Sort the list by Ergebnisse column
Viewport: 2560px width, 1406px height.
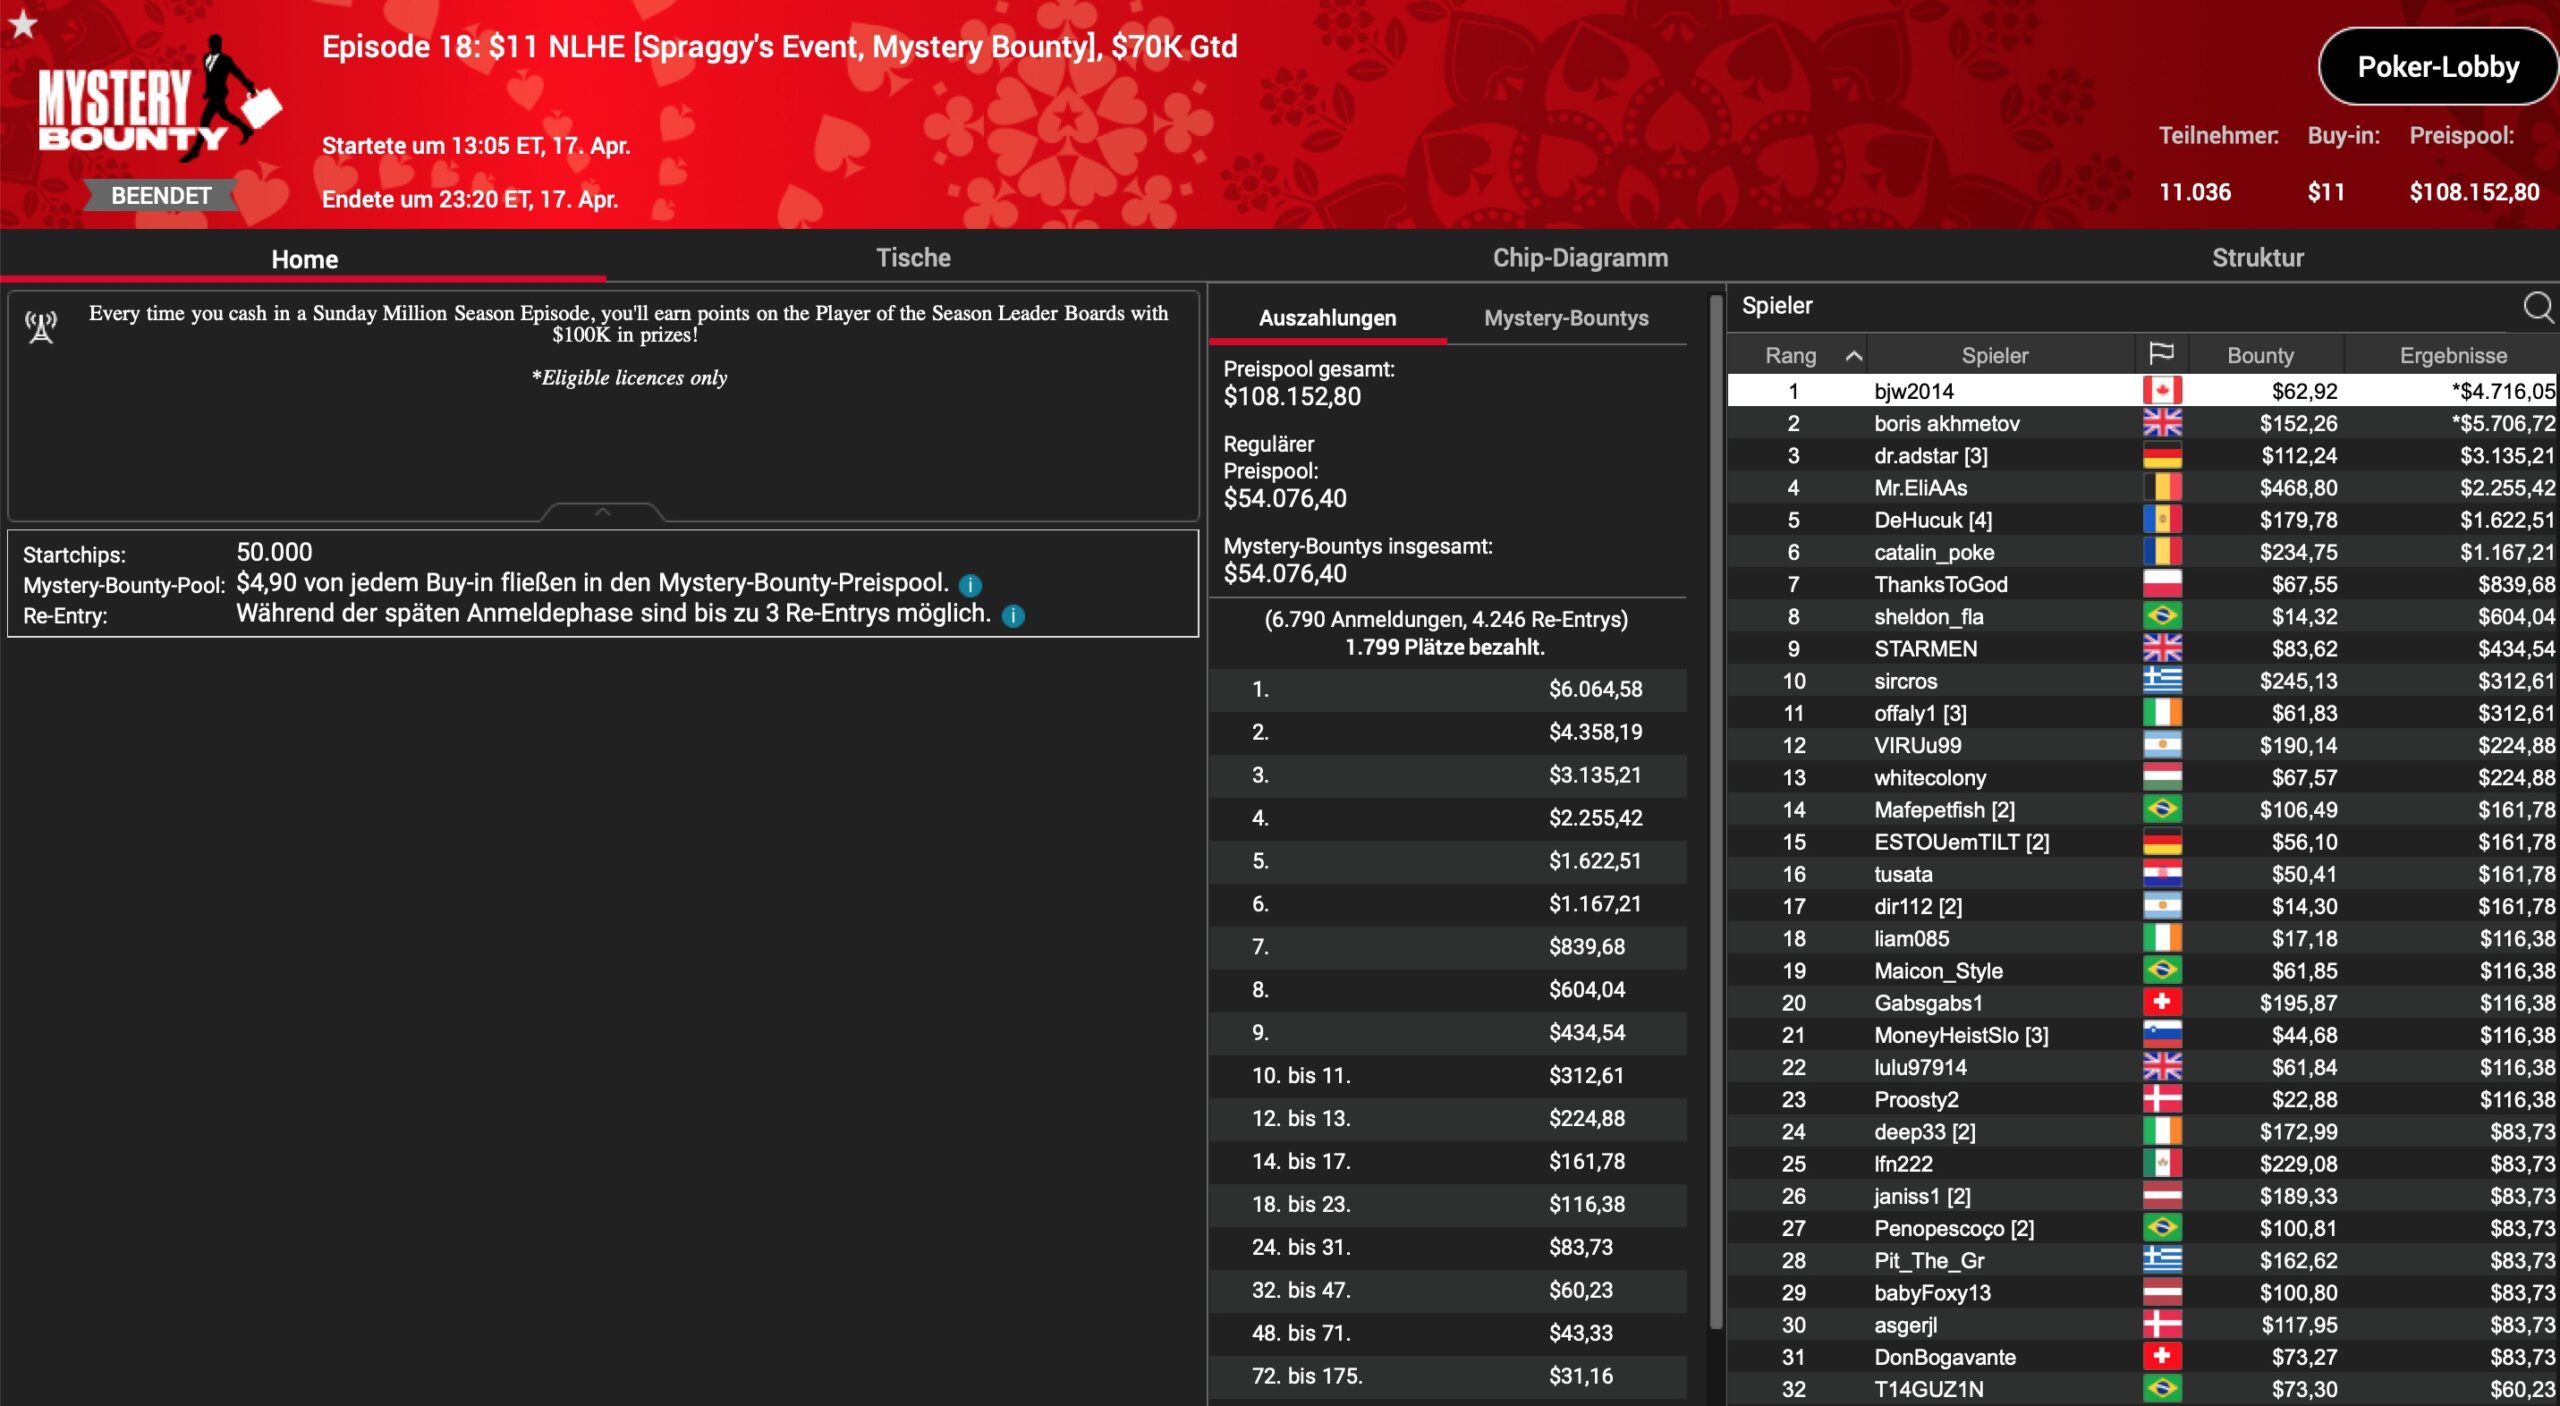[x=2452, y=356]
